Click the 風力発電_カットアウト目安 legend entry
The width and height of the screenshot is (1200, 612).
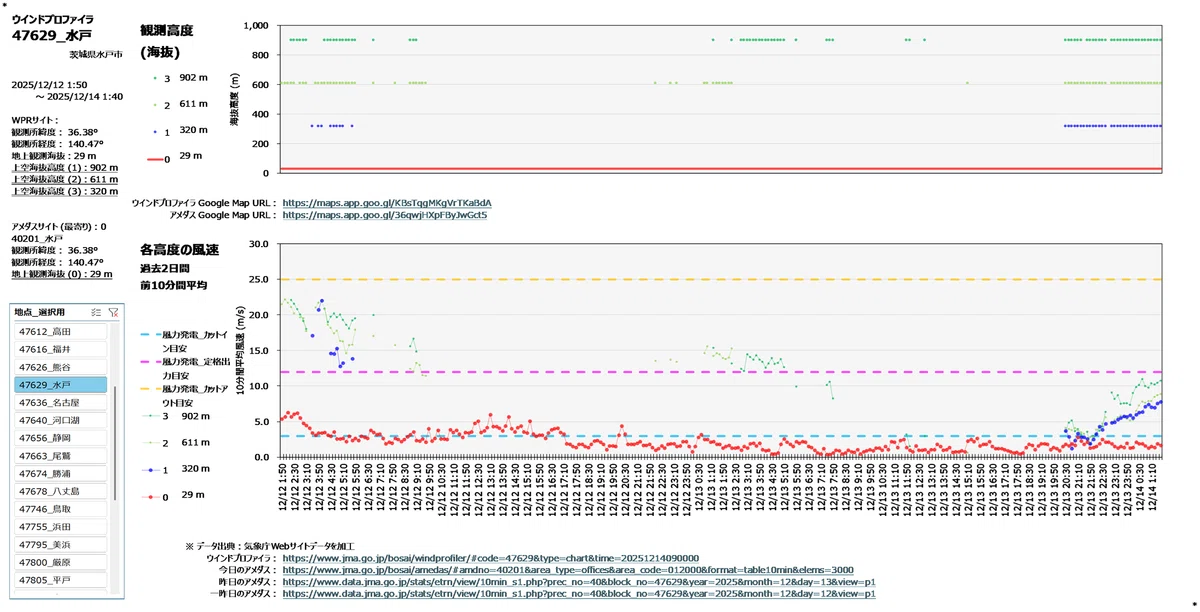186,394
